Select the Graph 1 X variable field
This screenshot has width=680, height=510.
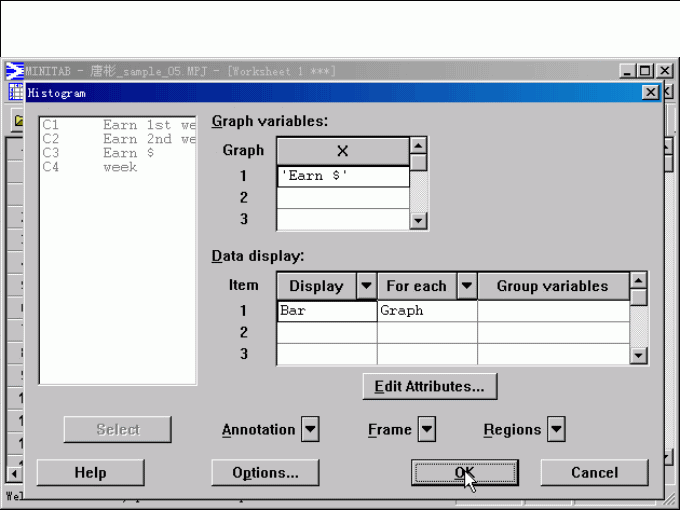coord(343,176)
